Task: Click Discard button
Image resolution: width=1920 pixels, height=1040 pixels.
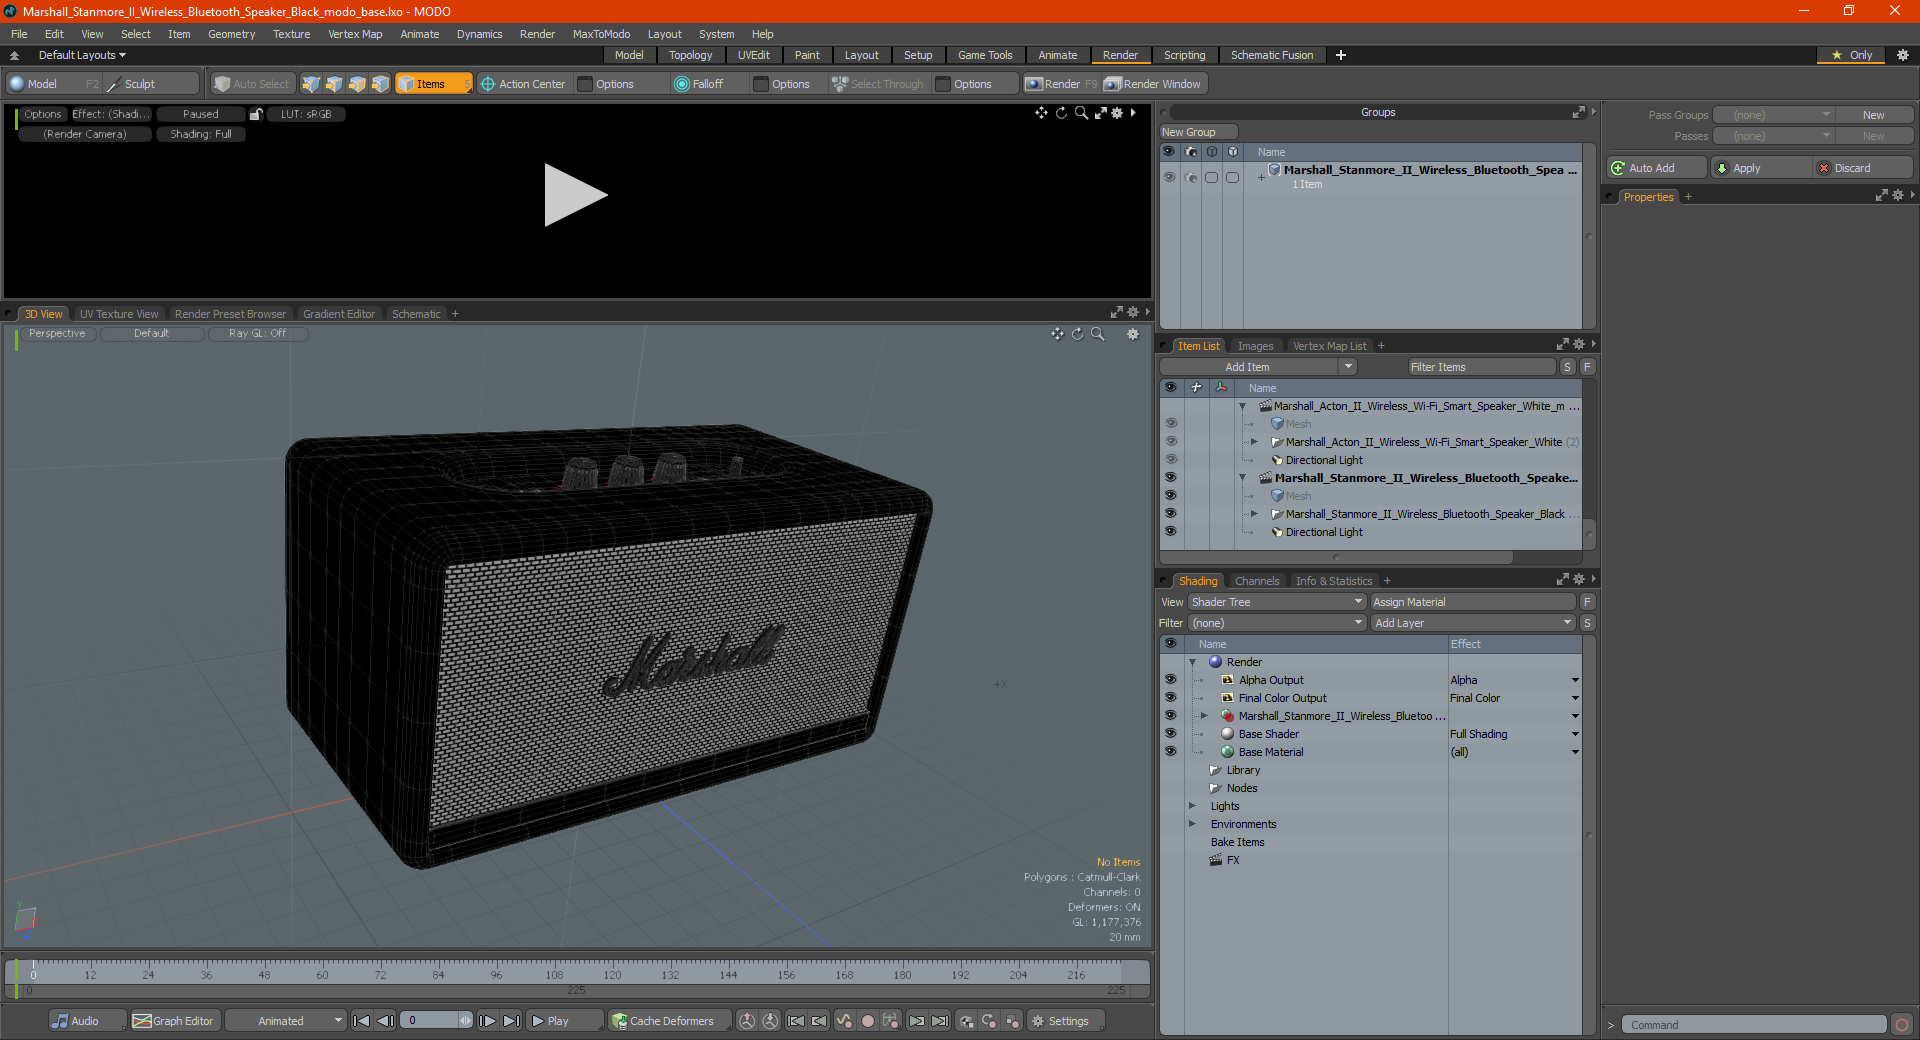Action: click(1862, 168)
